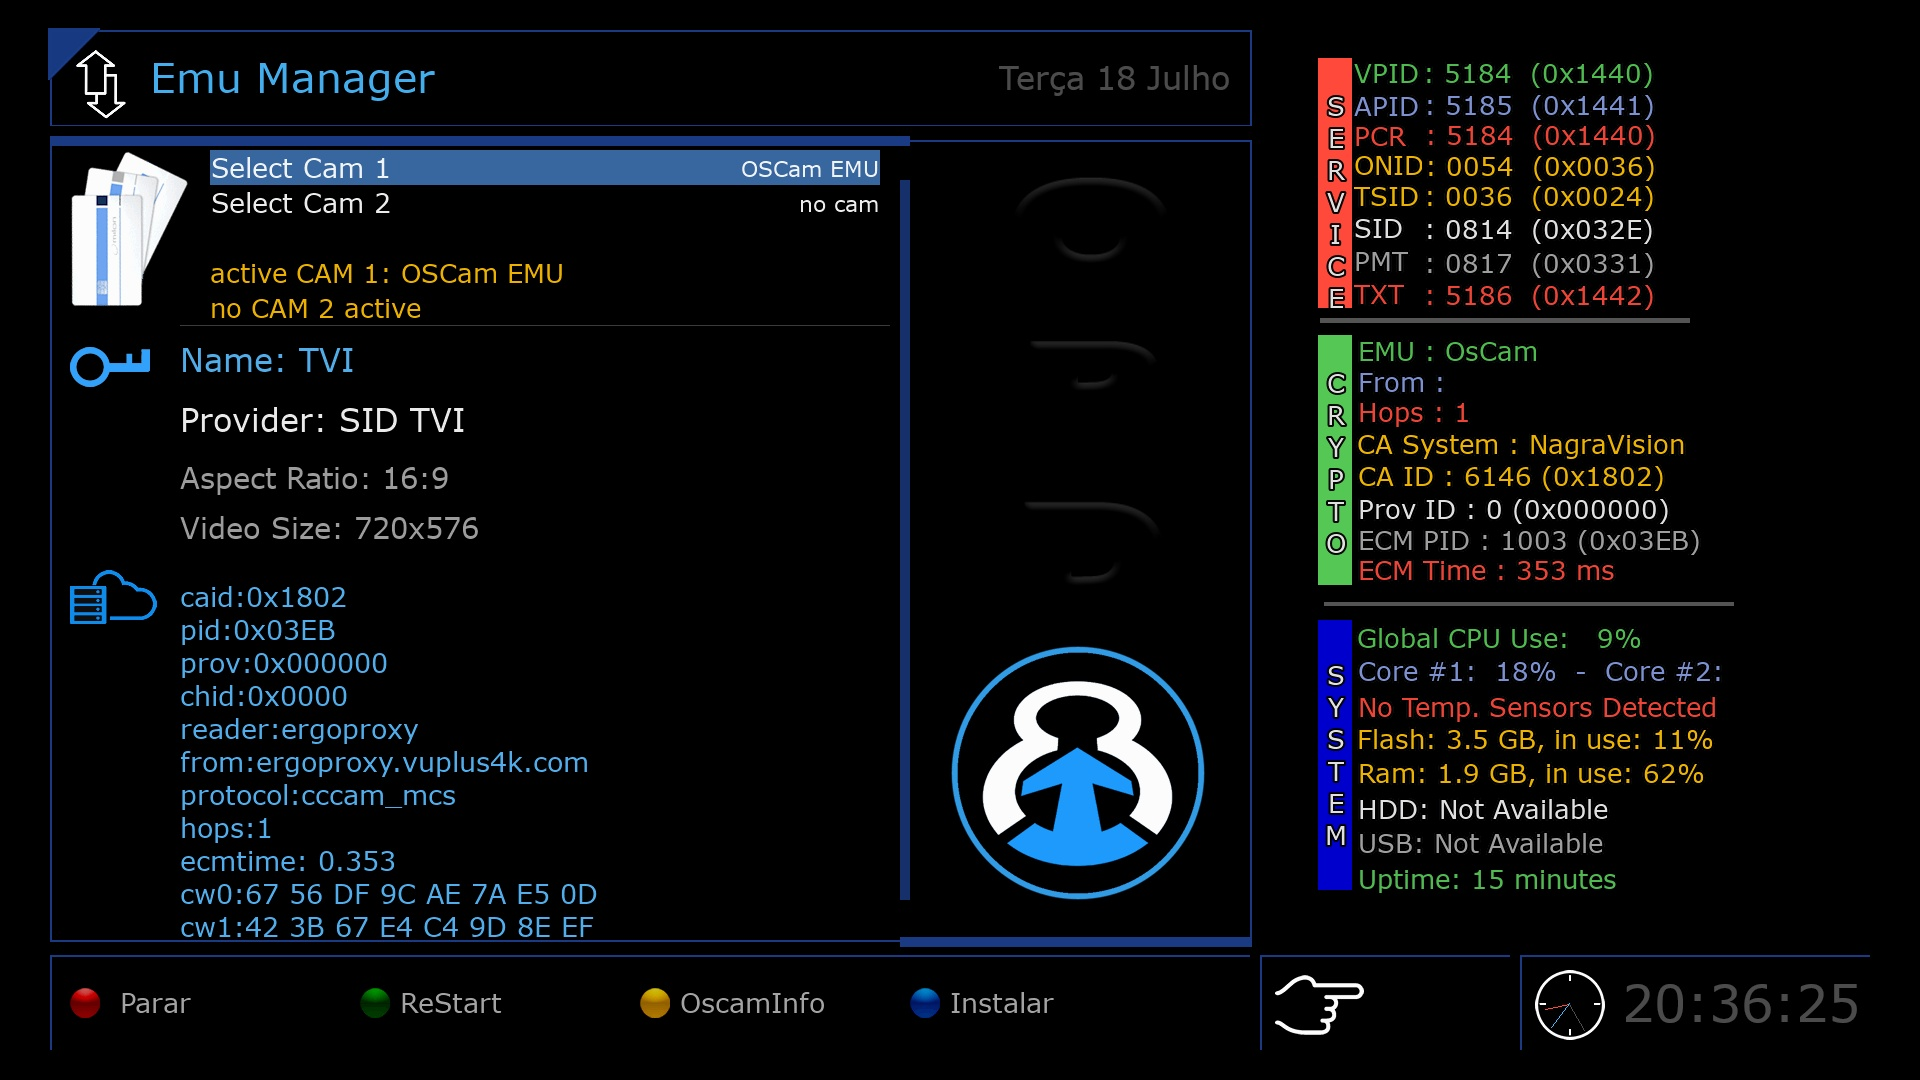Click ECM PID : 1003 entry

1529,541
